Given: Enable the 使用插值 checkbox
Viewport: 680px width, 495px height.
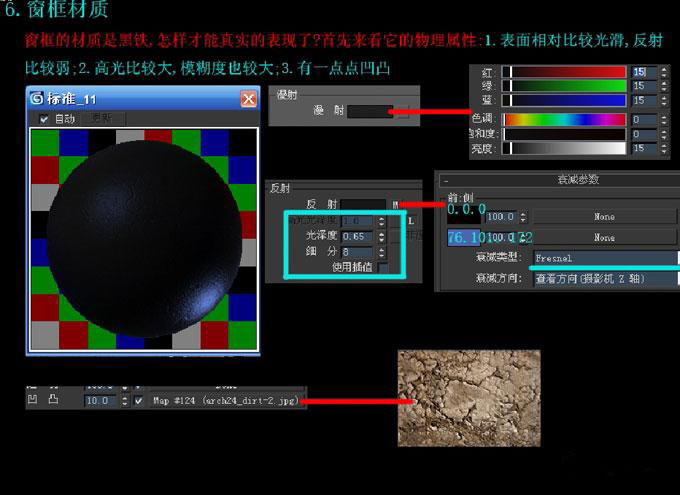Looking at the screenshot, I should point(382,268).
